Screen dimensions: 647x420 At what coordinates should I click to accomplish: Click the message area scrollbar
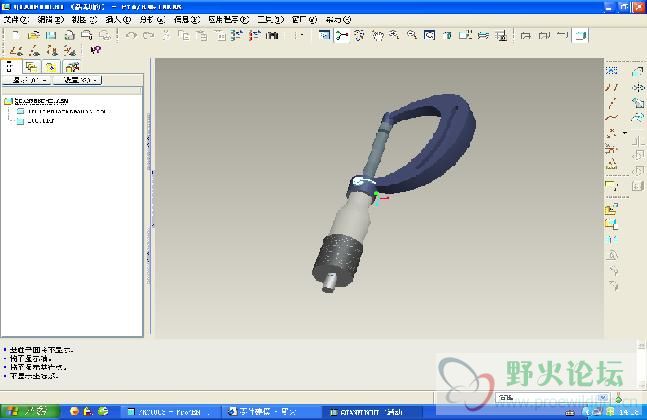[641, 365]
